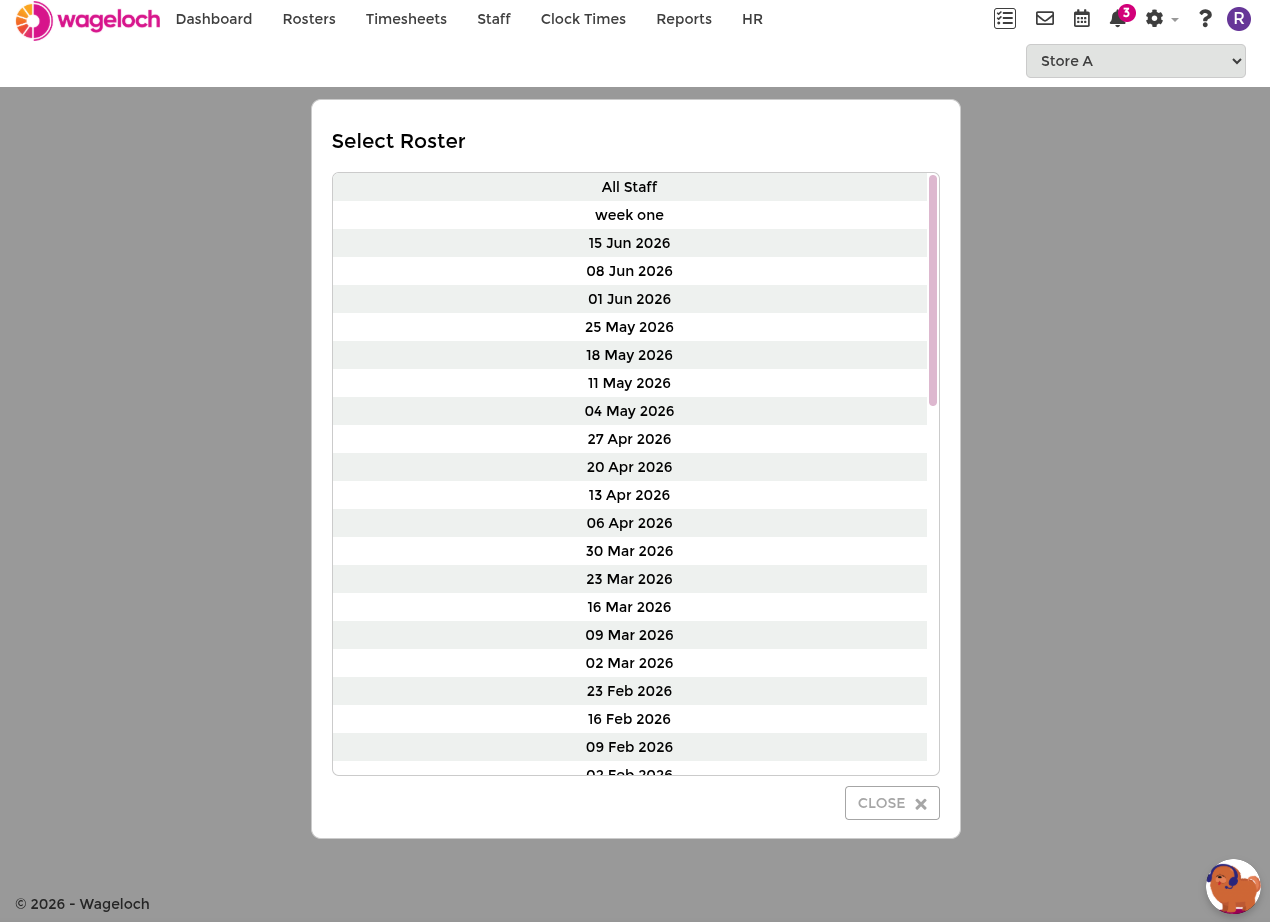The height and width of the screenshot is (922, 1270).
Task: Choose the 25 May 2026 roster
Action: click(x=630, y=327)
